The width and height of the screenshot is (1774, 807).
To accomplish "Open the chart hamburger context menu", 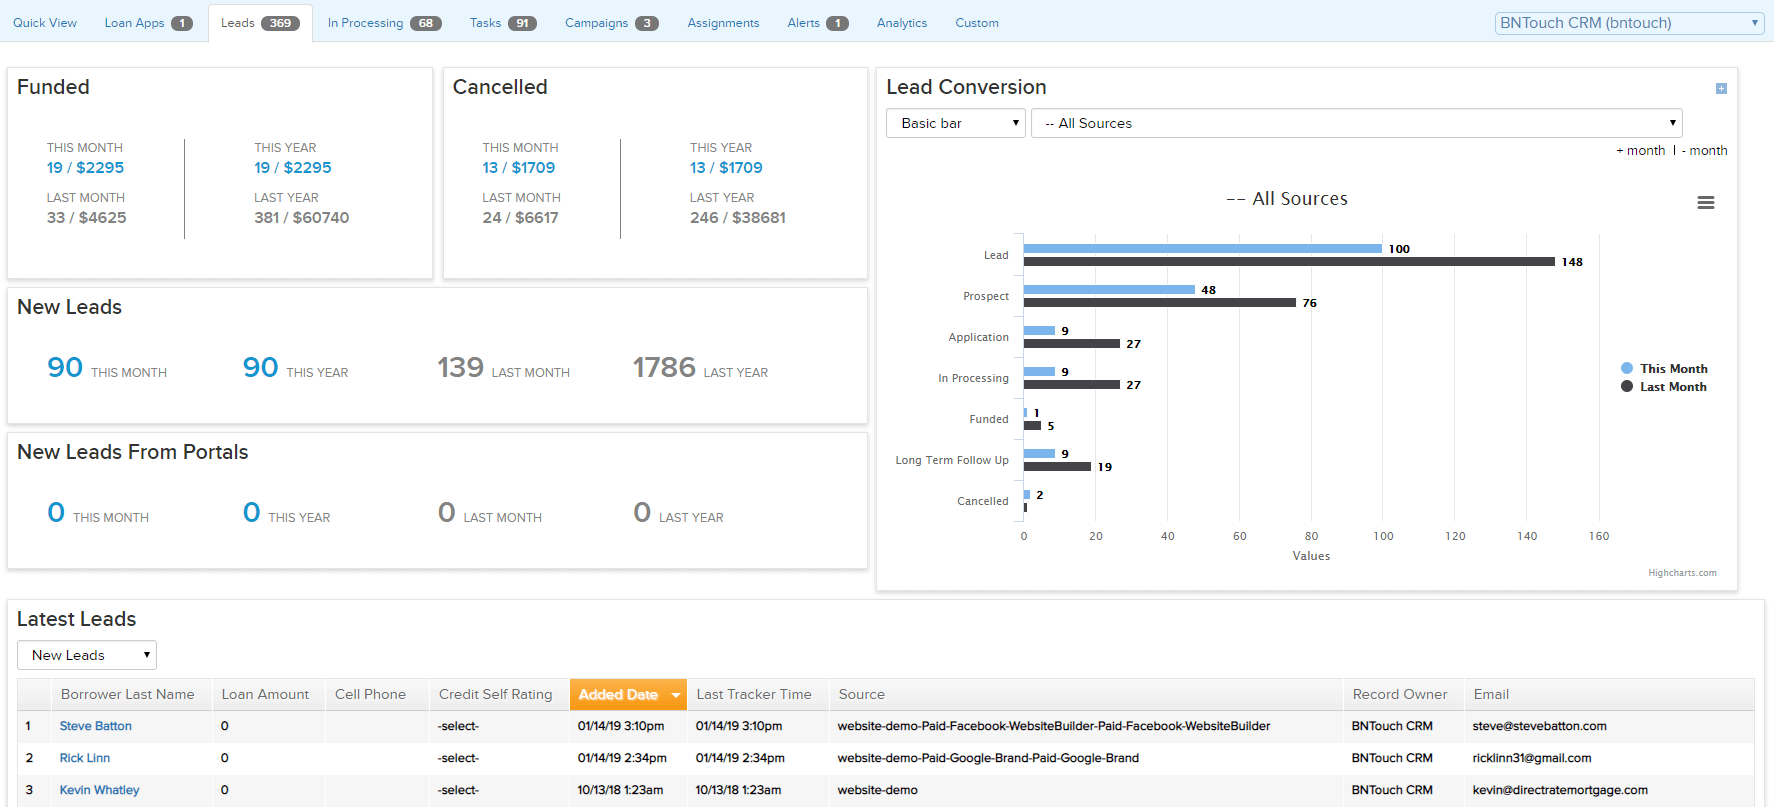I will point(1705,203).
